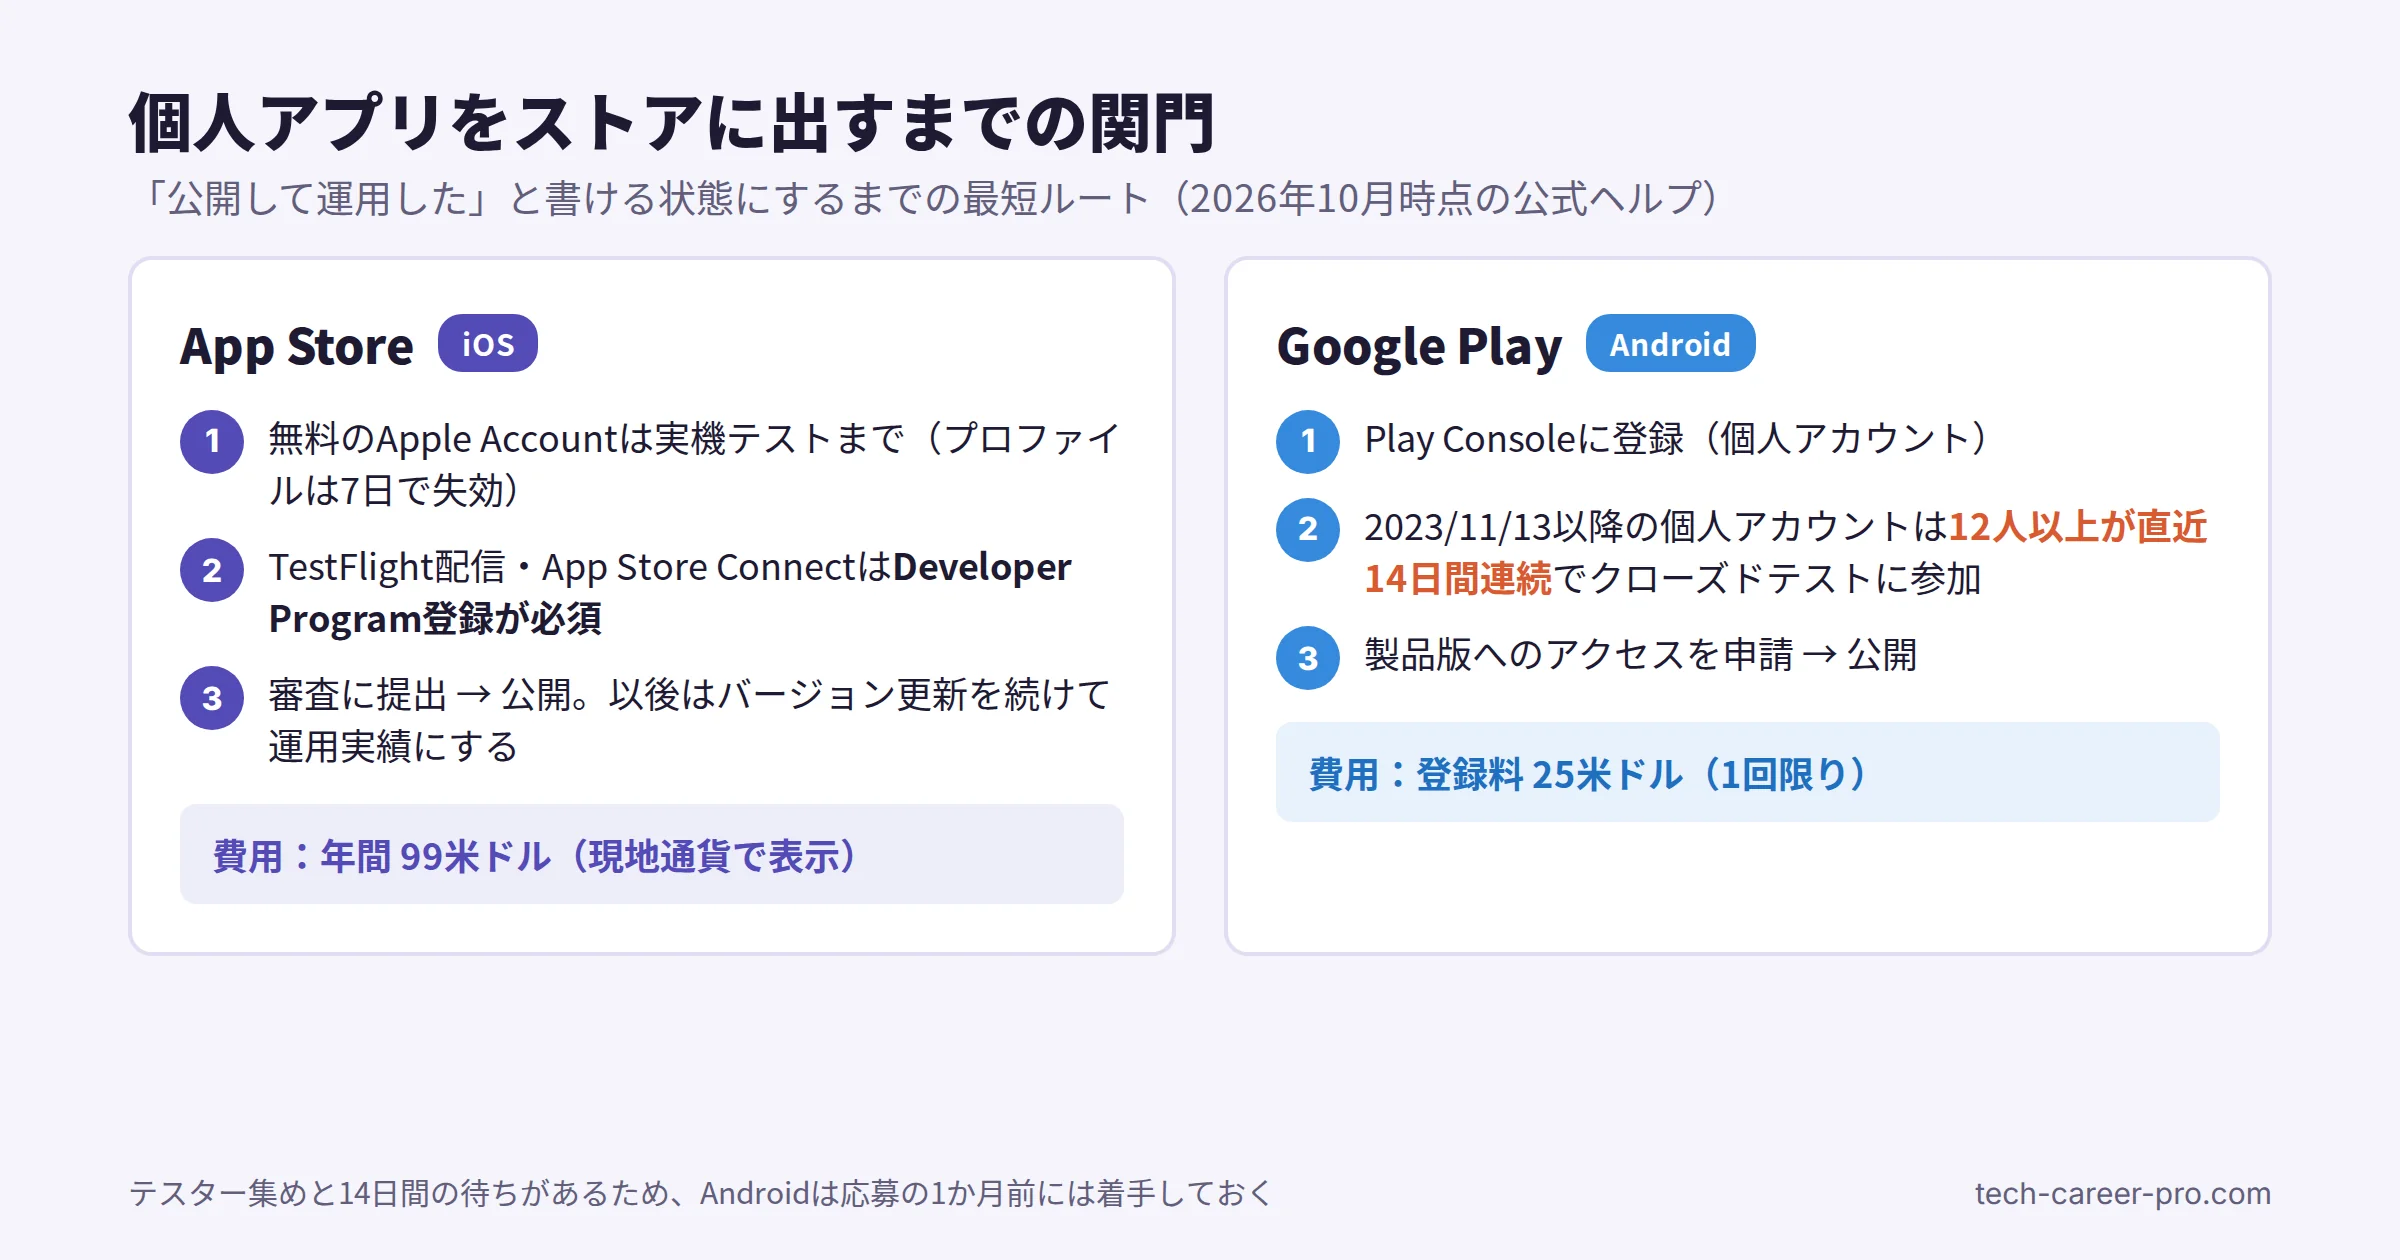Click App Store step 2 about TestFlight配信
Image resolution: width=2400 pixels, height=1260 pixels.
[x=650, y=593]
